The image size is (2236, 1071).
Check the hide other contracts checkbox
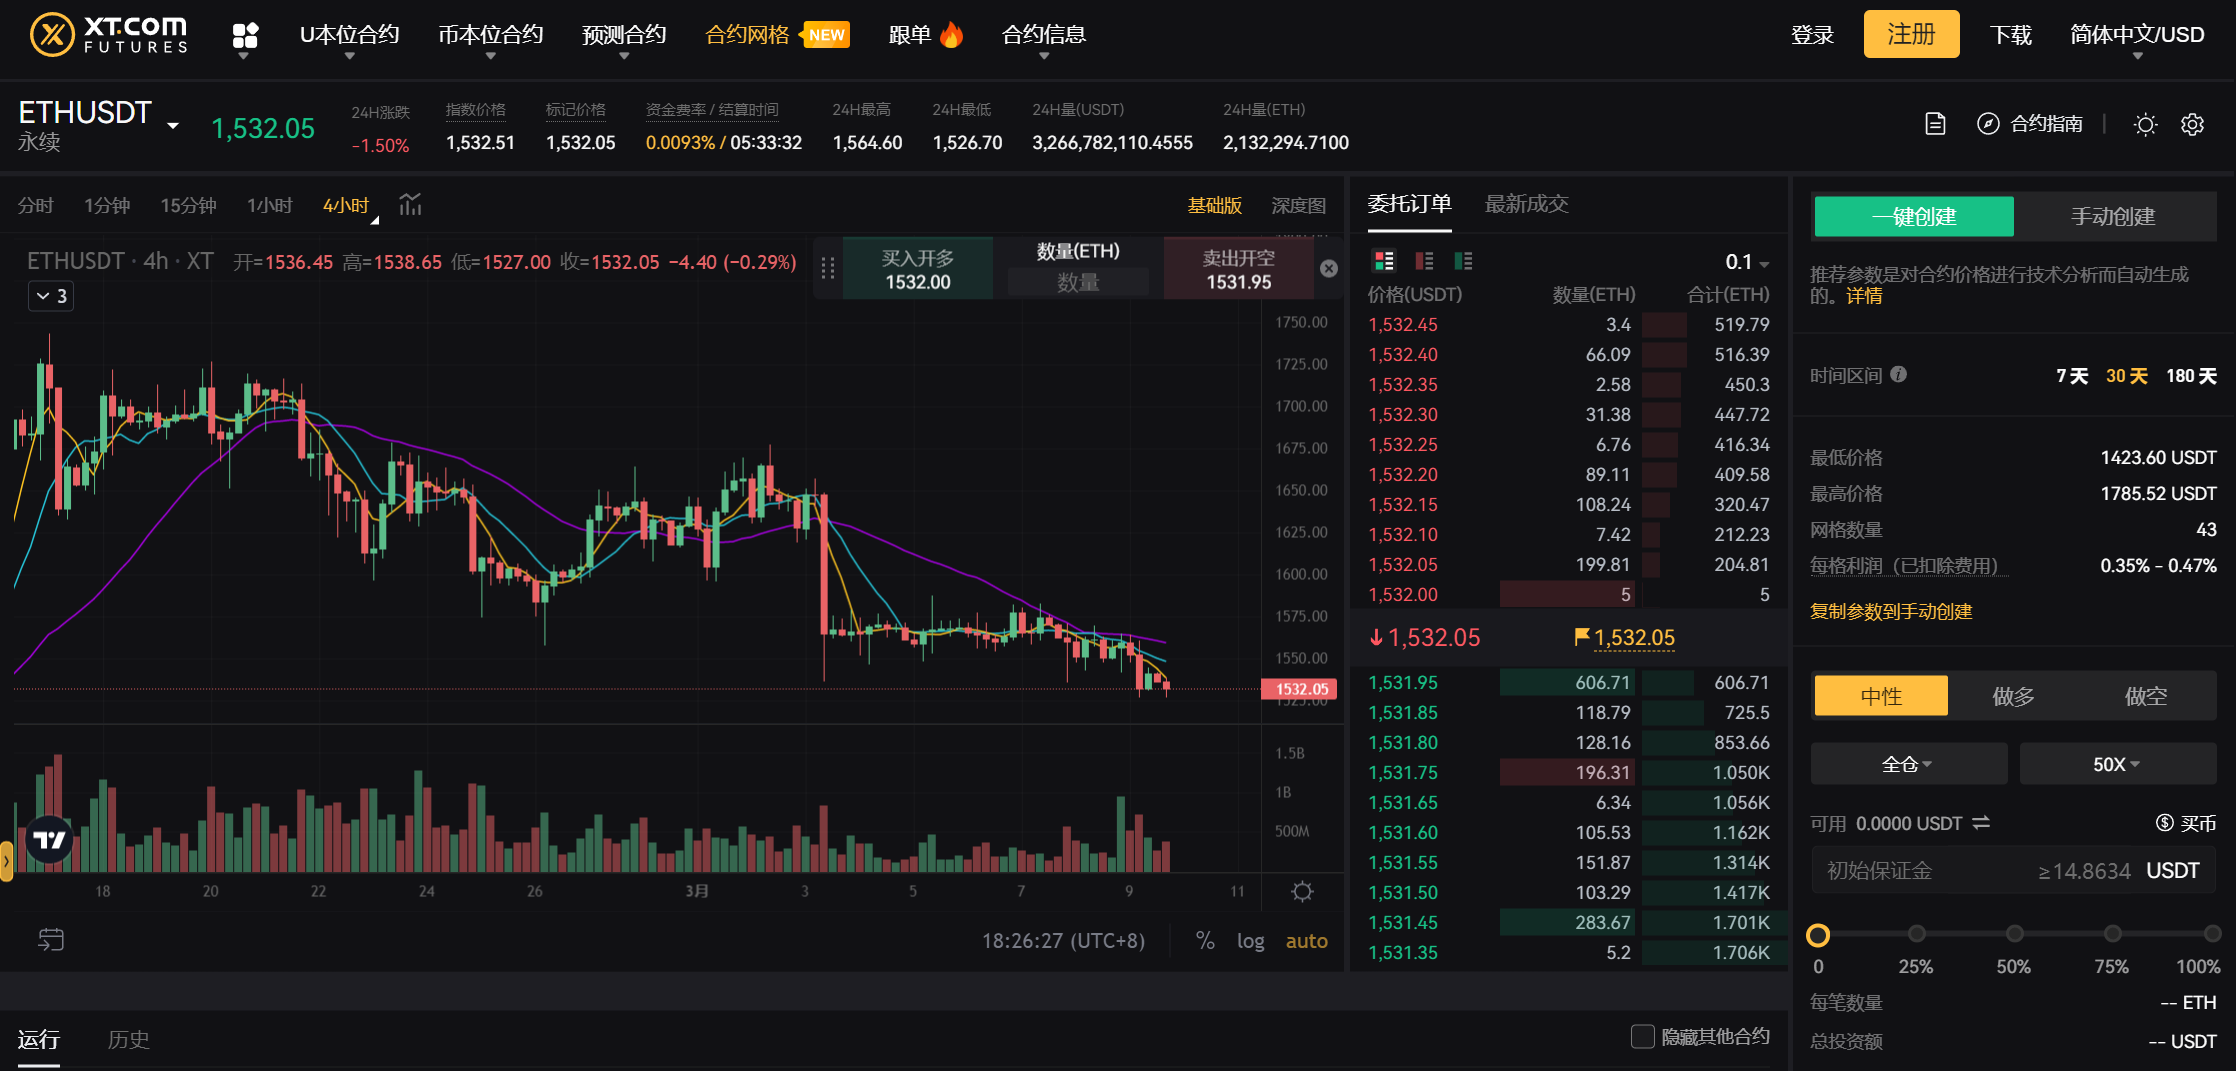click(x=1642, y=1036)
